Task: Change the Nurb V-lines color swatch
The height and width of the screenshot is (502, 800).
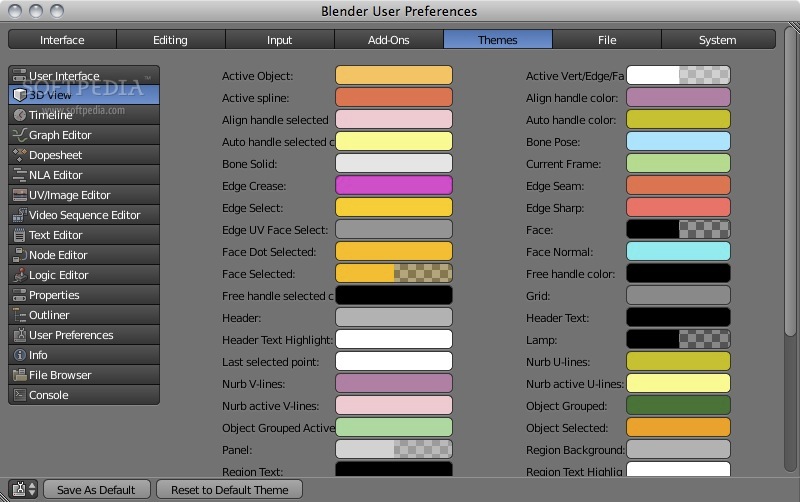Action: click(x=394, y=384)
